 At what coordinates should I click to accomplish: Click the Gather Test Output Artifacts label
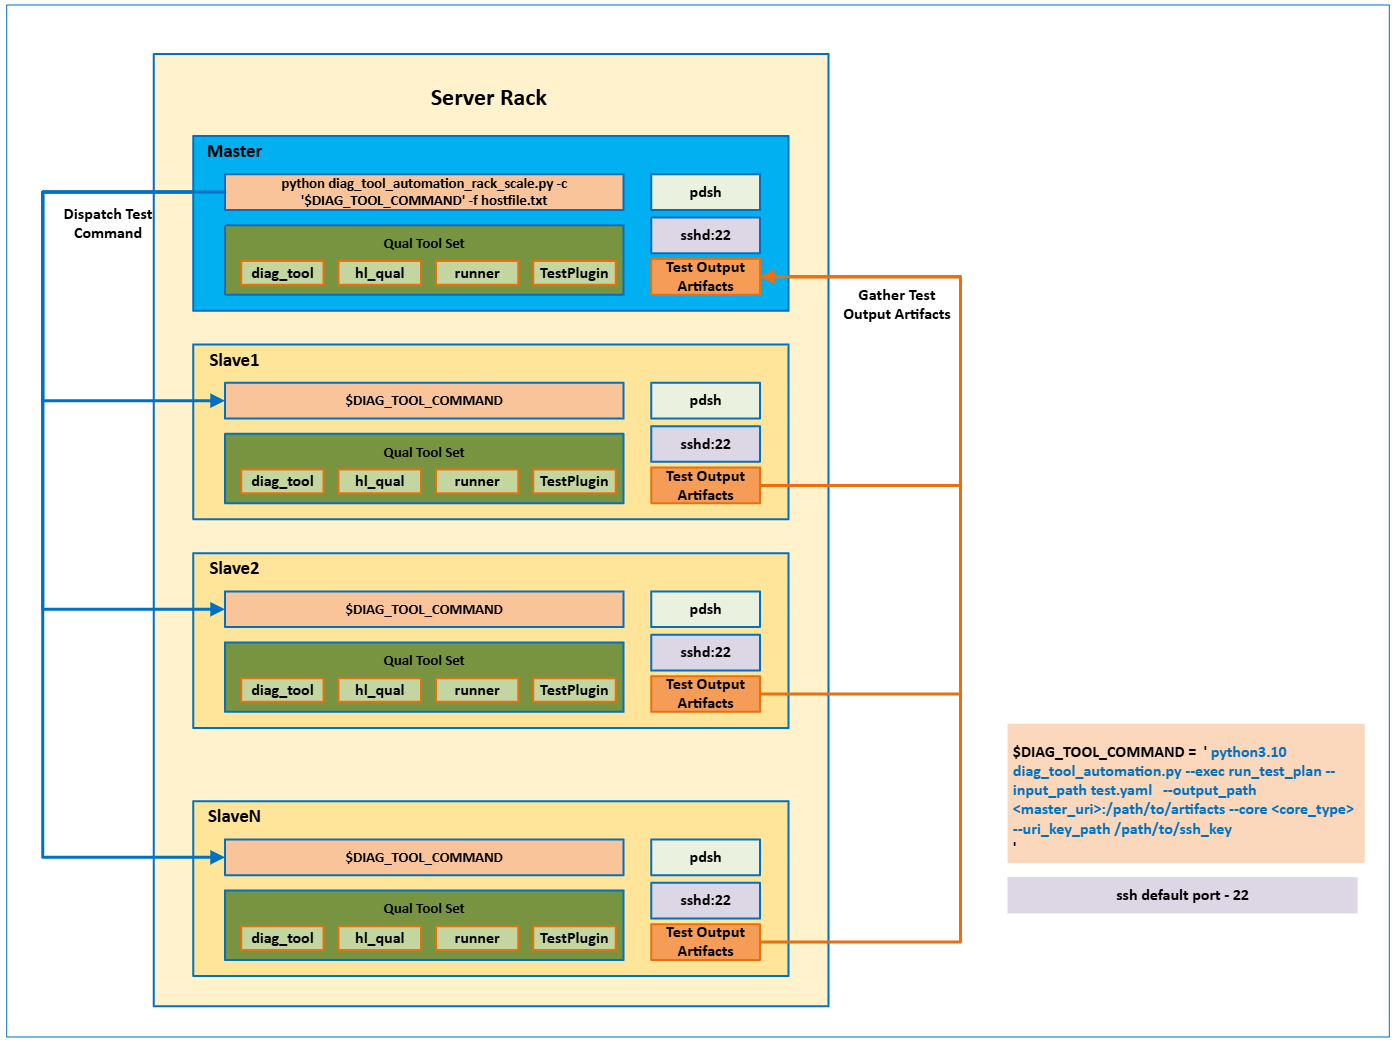click(x=896, y=304)
